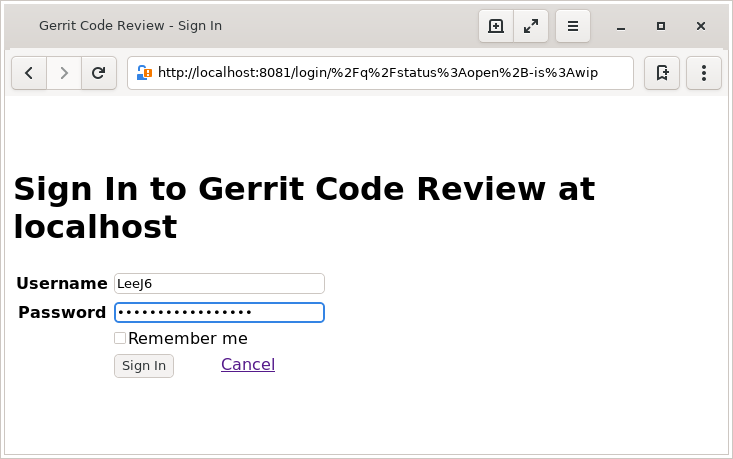Click the Password label

pos(62,312)
